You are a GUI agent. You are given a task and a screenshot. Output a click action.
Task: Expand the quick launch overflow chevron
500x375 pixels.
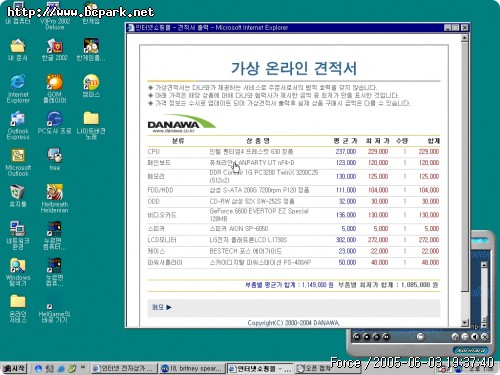[83, 367]
